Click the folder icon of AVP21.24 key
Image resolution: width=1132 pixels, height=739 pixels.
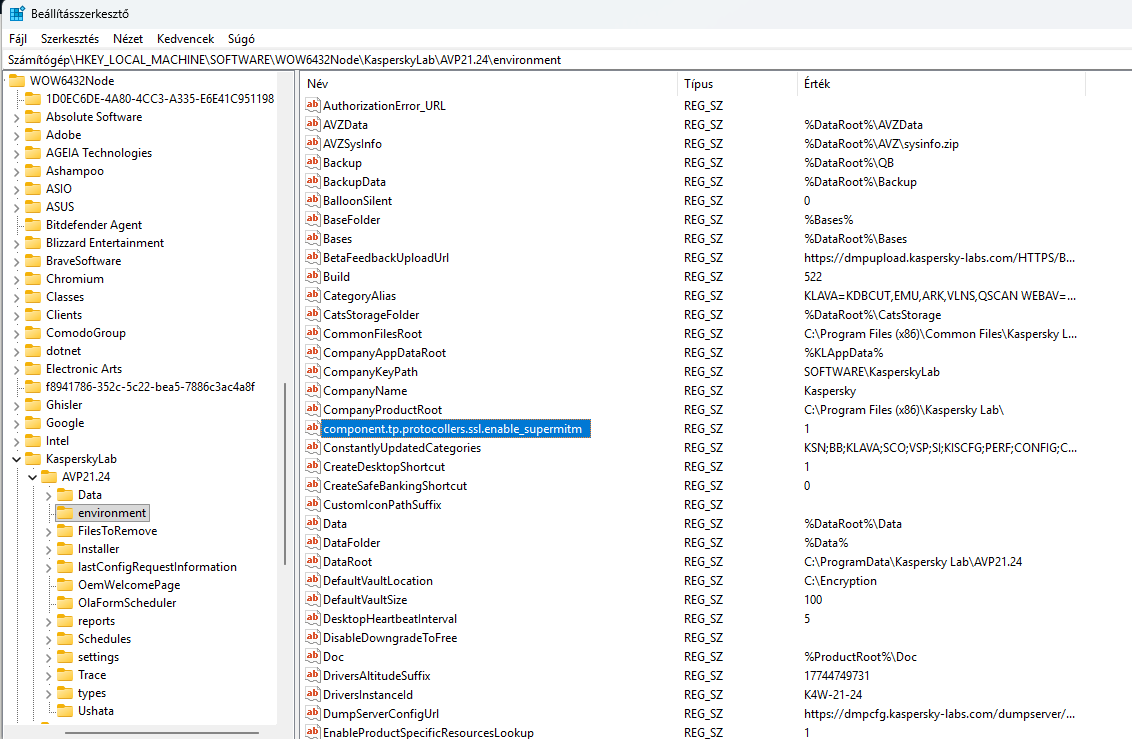coord(49,477)
